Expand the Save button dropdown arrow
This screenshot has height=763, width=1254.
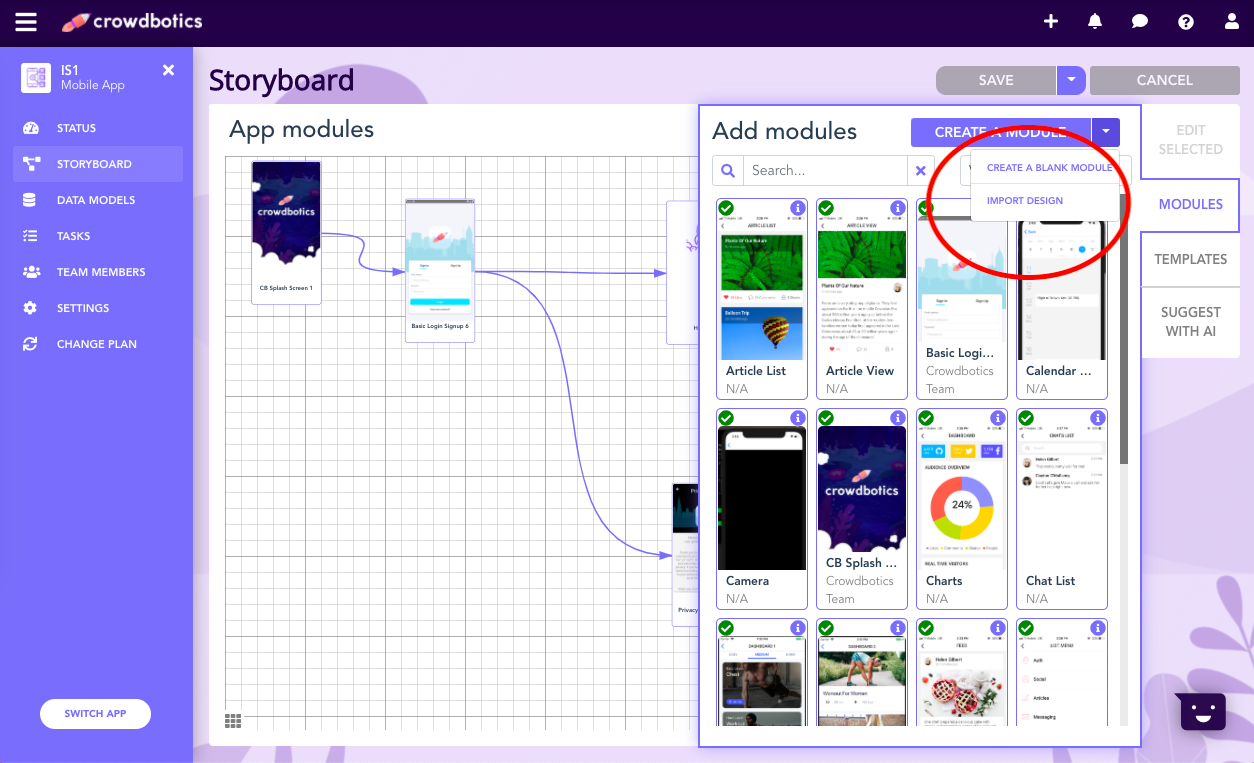click(1071, 80)
